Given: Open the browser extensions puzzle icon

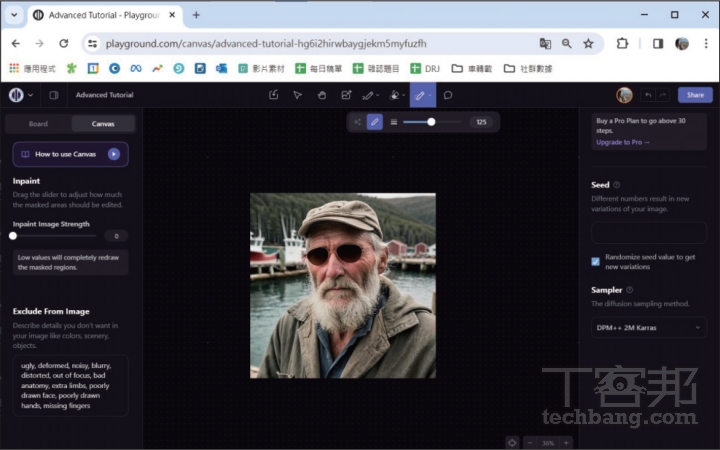Looking at the screenshot, I should (x=622, y=44).
